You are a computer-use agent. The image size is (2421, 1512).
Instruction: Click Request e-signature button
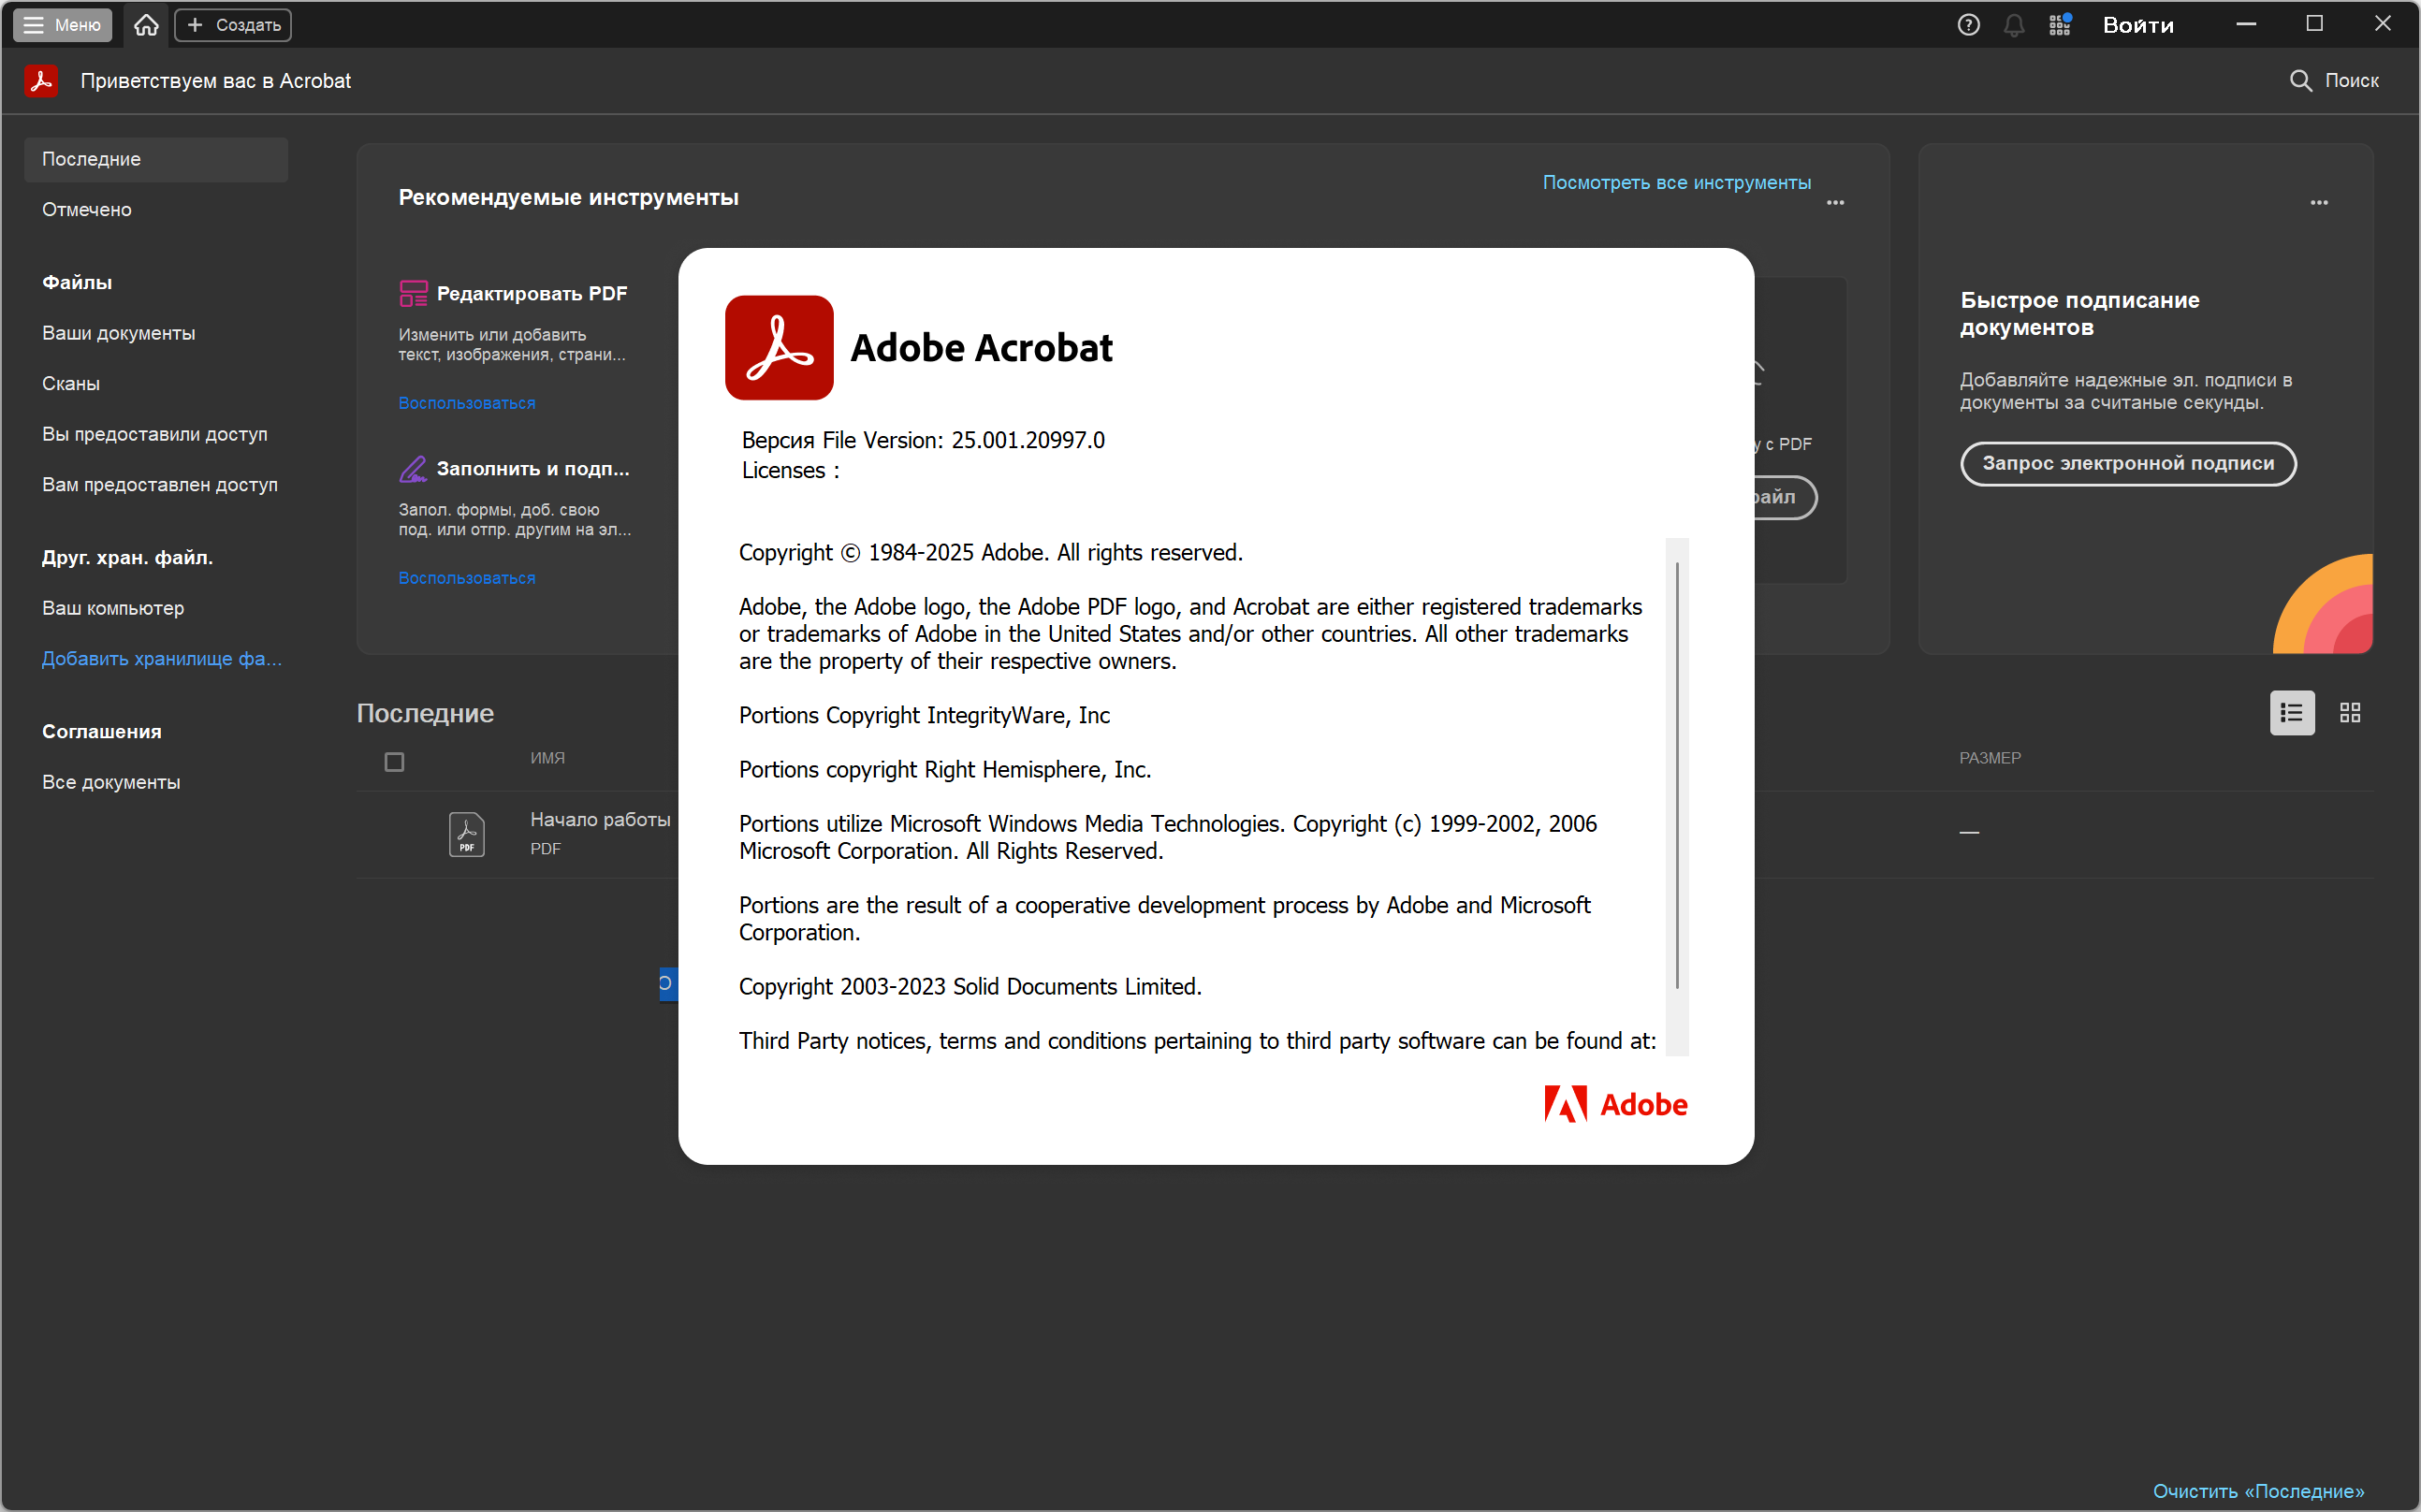point(2127,464)
